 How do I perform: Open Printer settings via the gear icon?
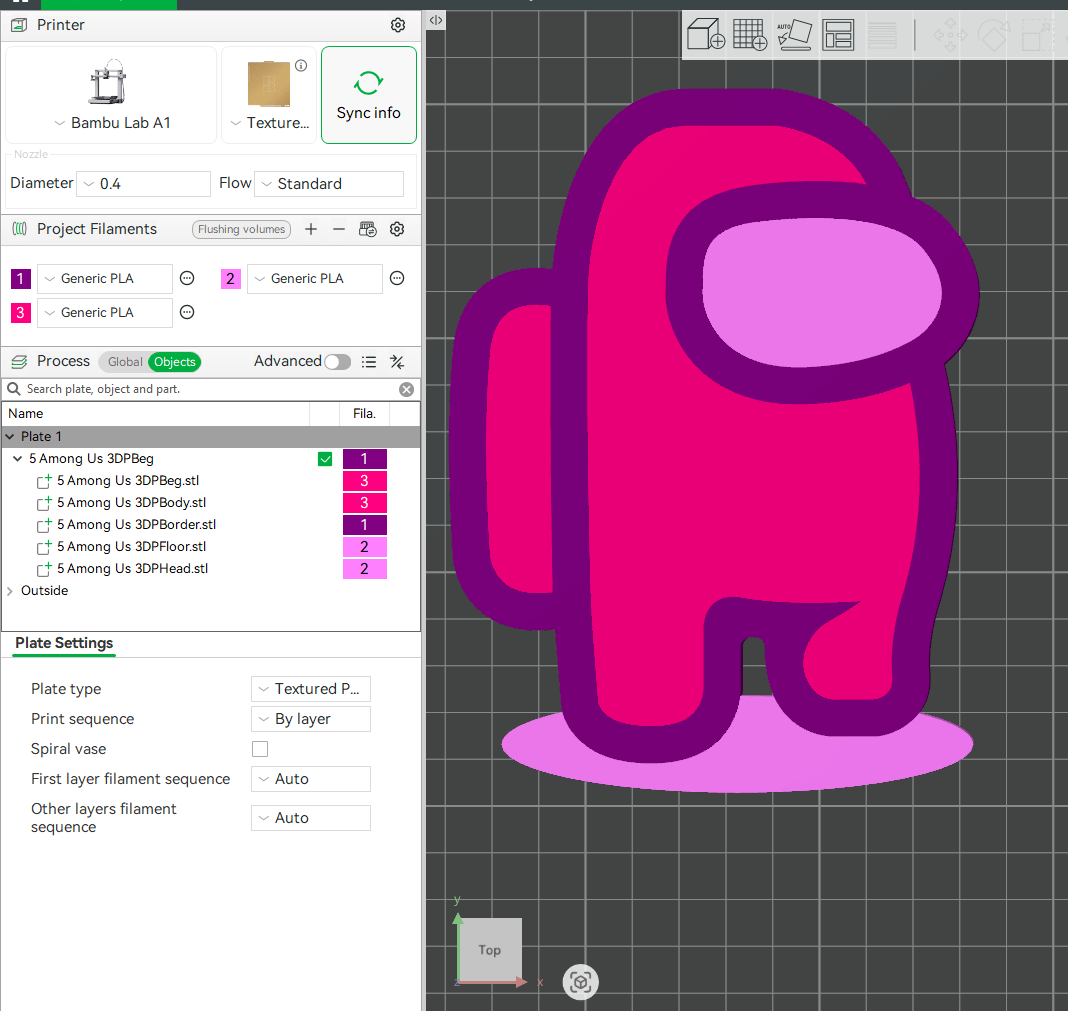pos(397,25)
